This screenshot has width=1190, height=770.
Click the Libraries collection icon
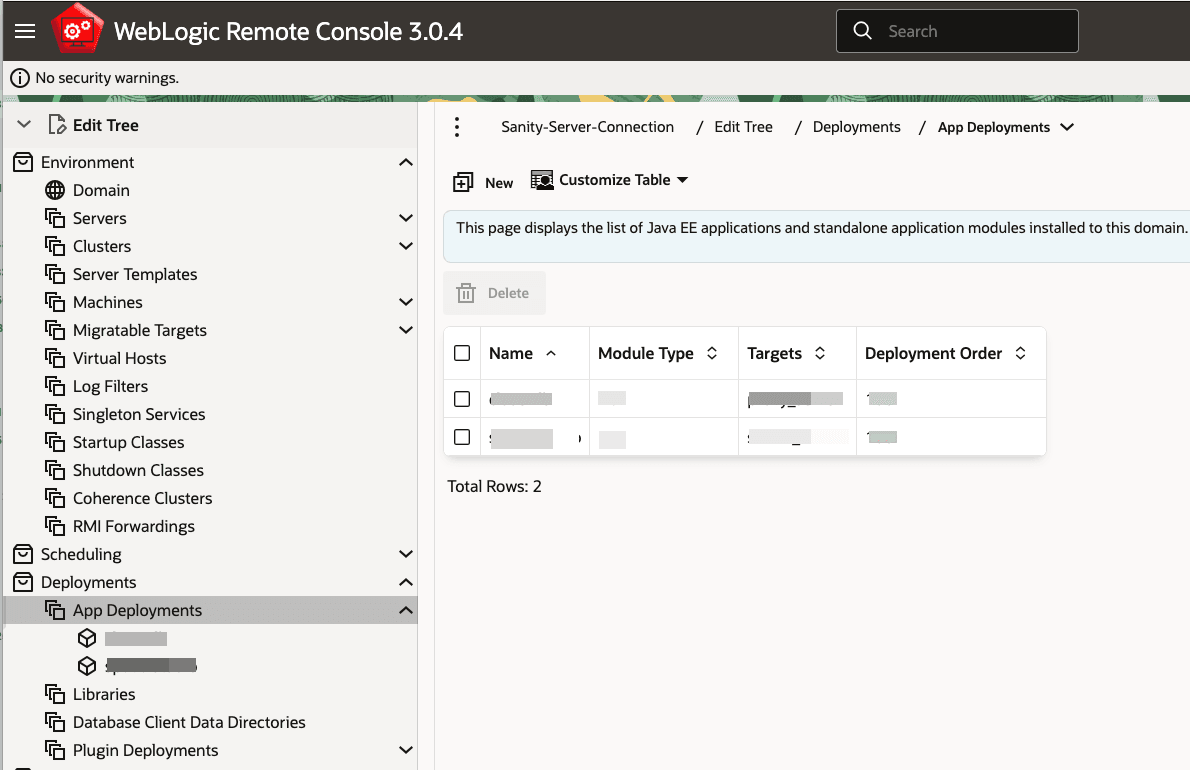coord(55,694)
